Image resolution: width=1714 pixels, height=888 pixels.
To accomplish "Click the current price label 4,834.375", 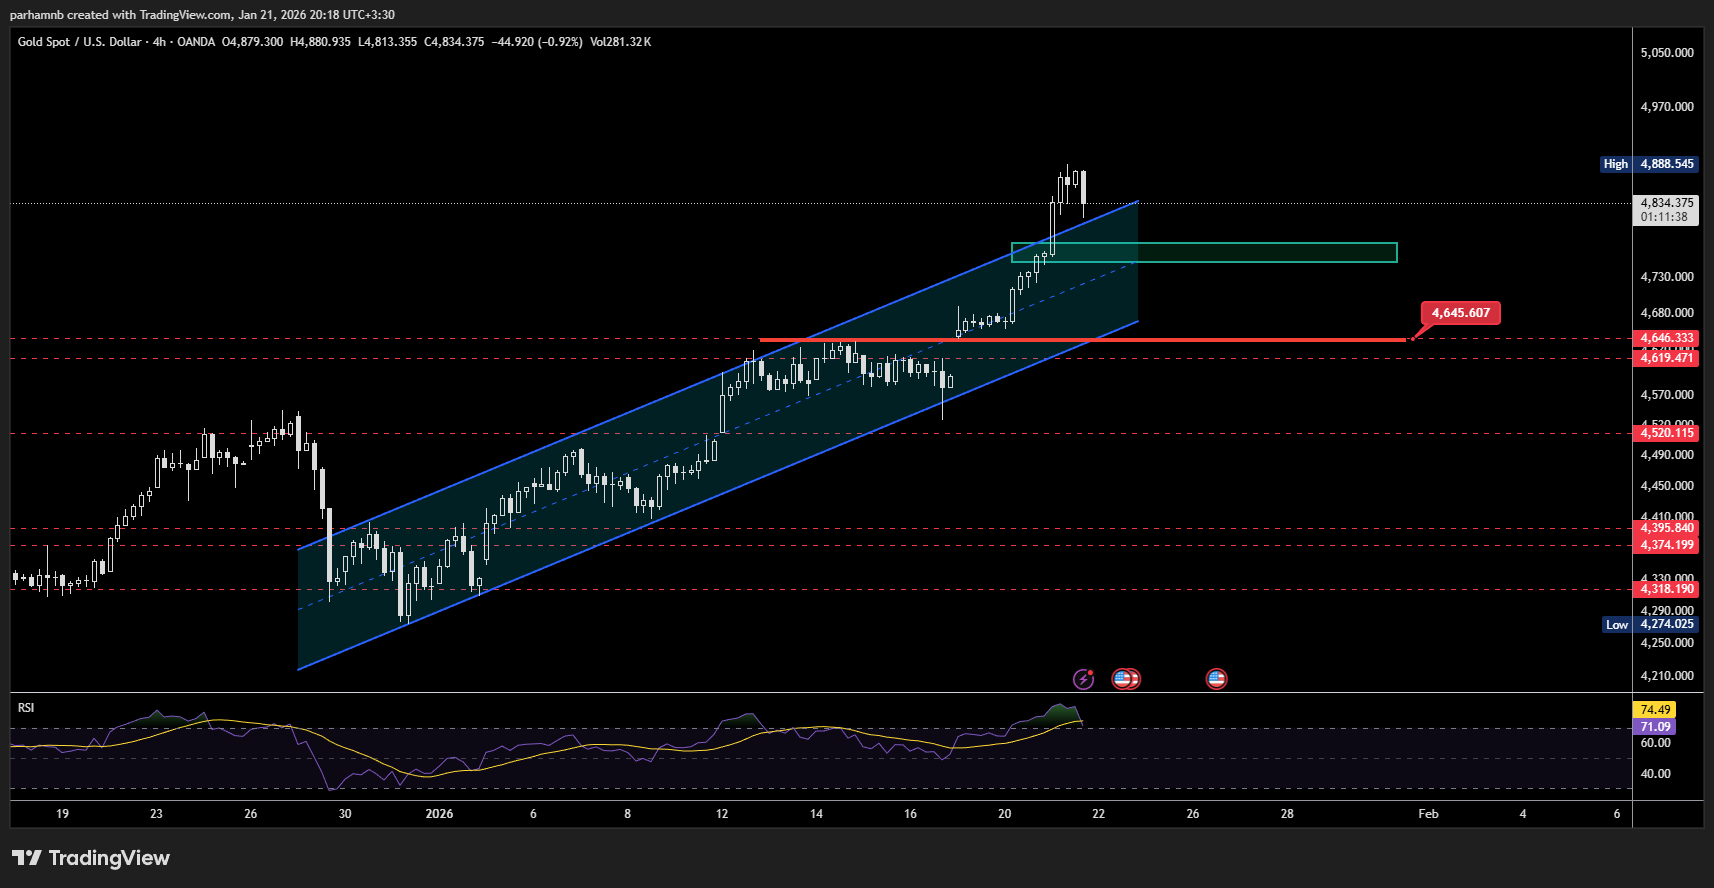I will click(x=1666, y=203).
